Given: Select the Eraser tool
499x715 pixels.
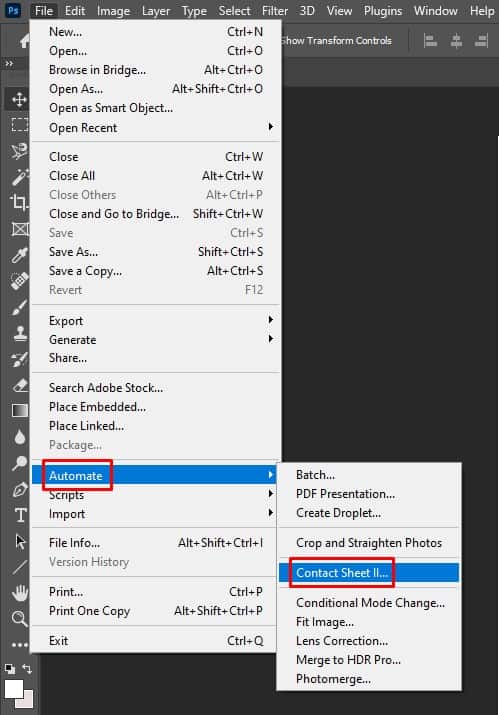Looking at the screenshot, I should (x=19, y=386).
